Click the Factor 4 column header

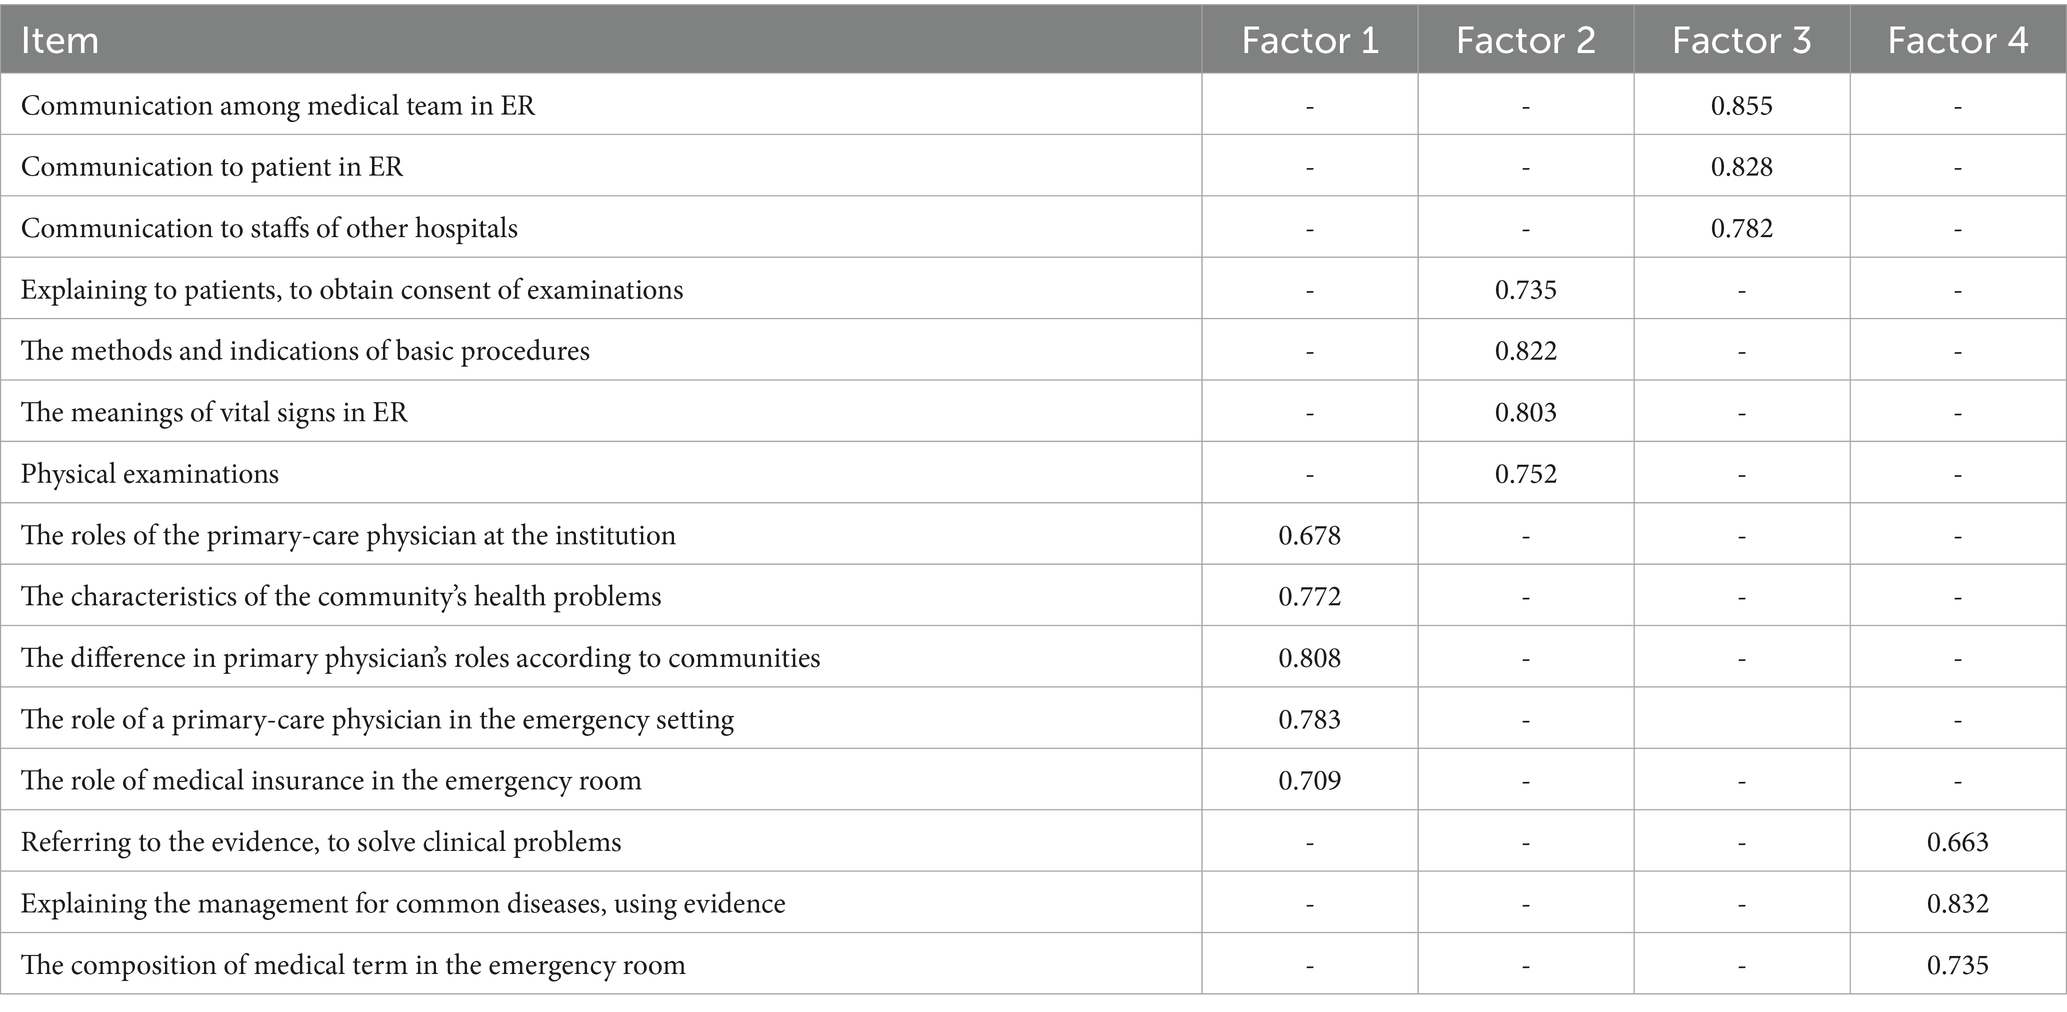[1957, 40]
